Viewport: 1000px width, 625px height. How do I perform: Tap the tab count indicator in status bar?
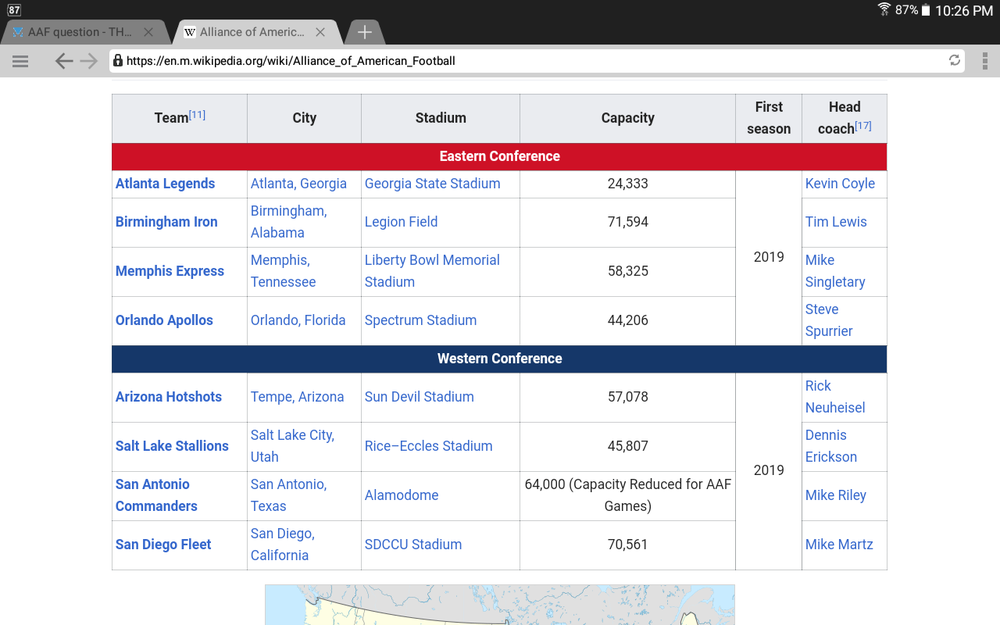coord(14,10)
